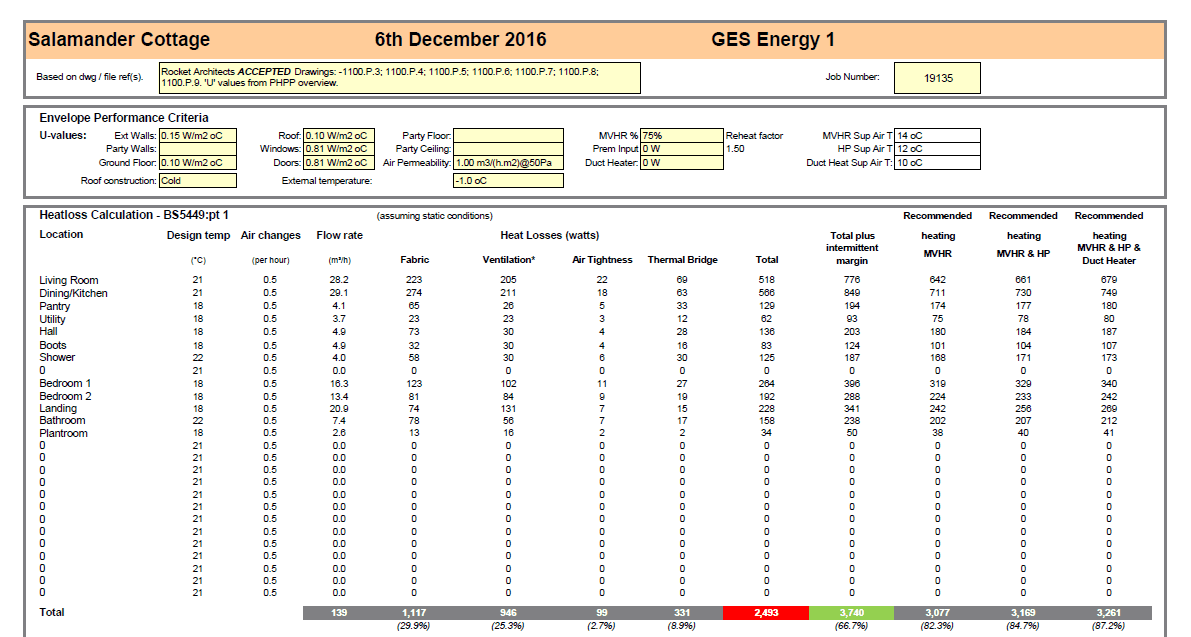Viewport: 1191px width, 637px height.
Task: Select the Job Number field 19135
Action: click(937, 78)
